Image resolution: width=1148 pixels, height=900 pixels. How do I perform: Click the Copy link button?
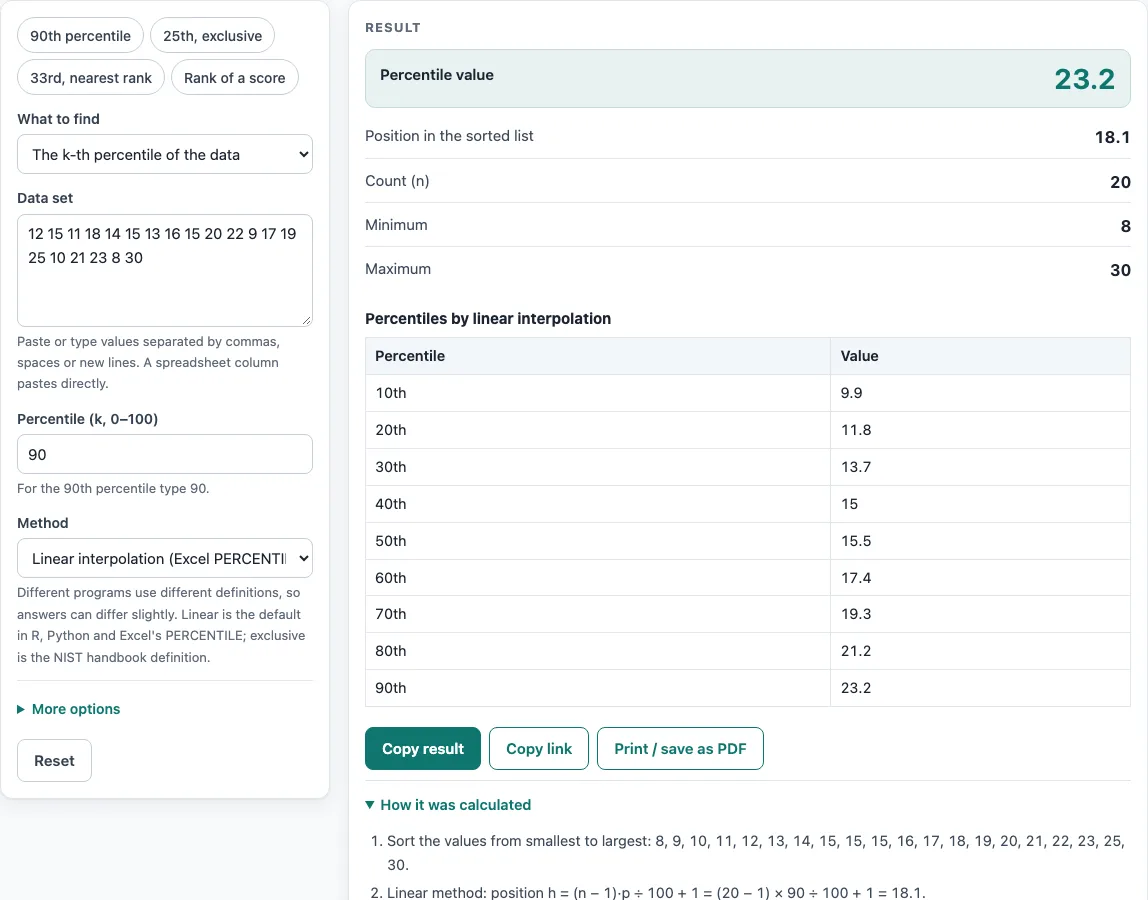(539, 748)
